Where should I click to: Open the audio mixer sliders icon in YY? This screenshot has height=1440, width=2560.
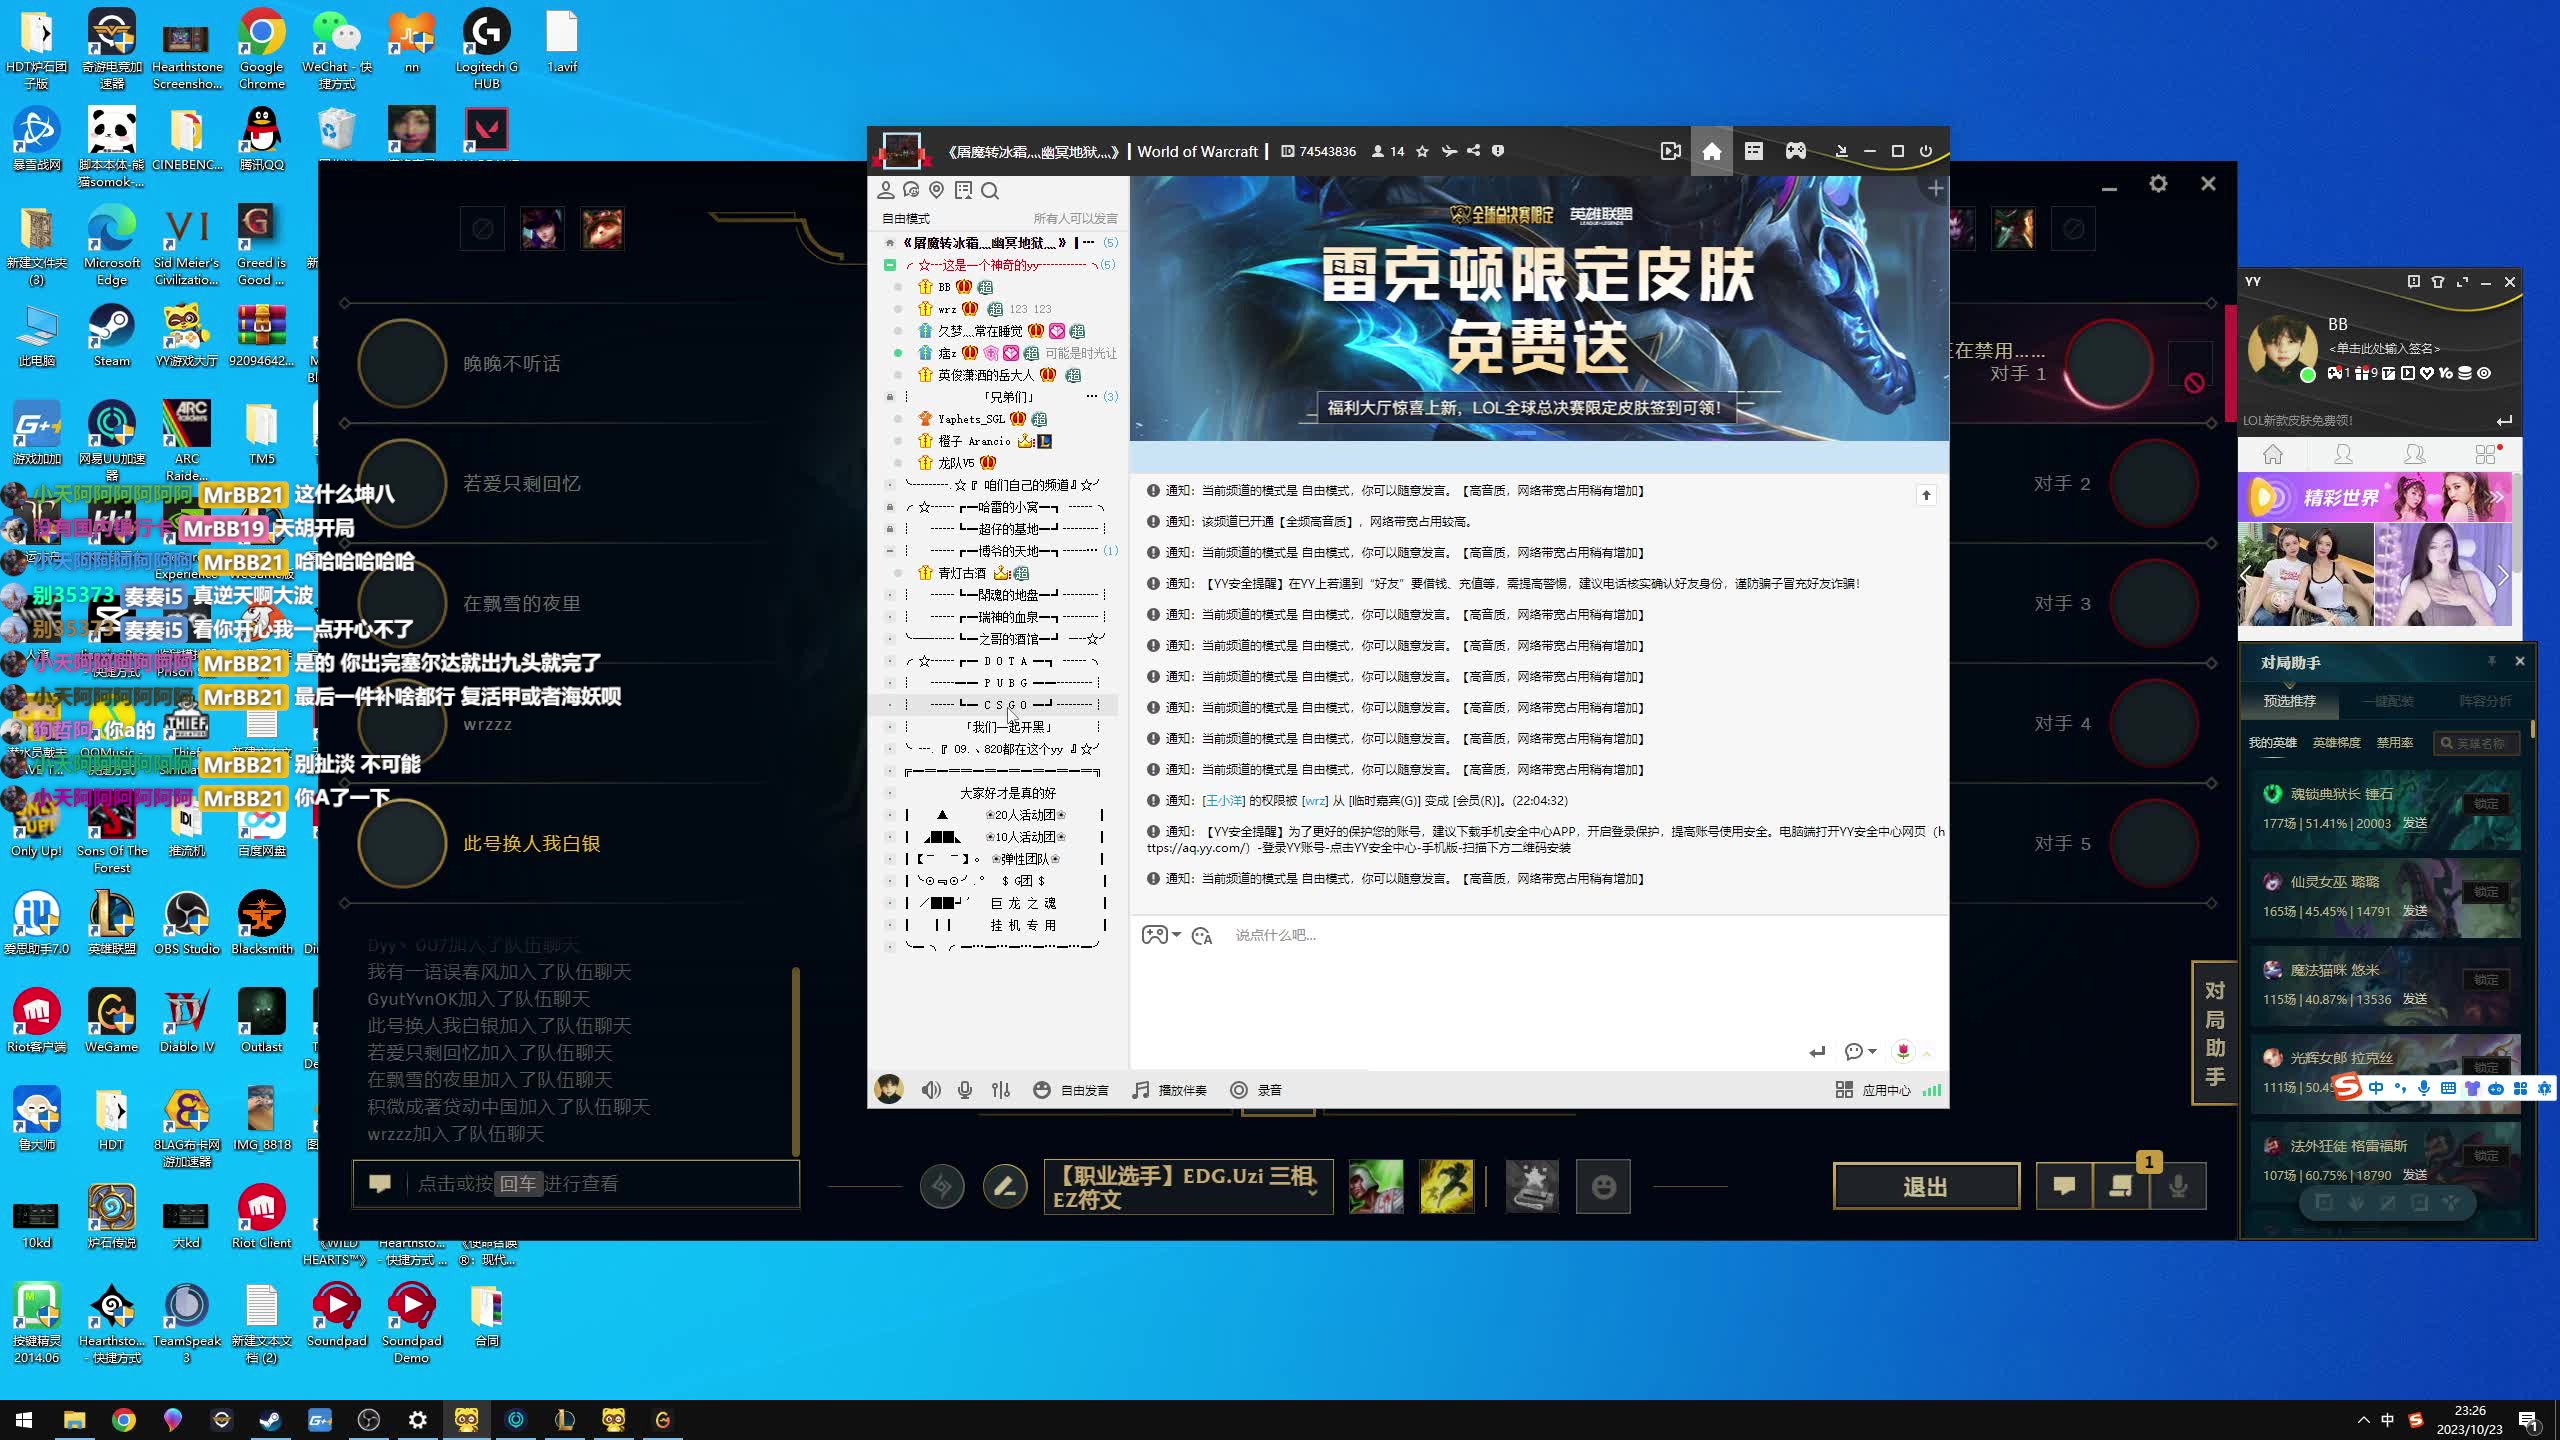click(x=1001, y=1090)
